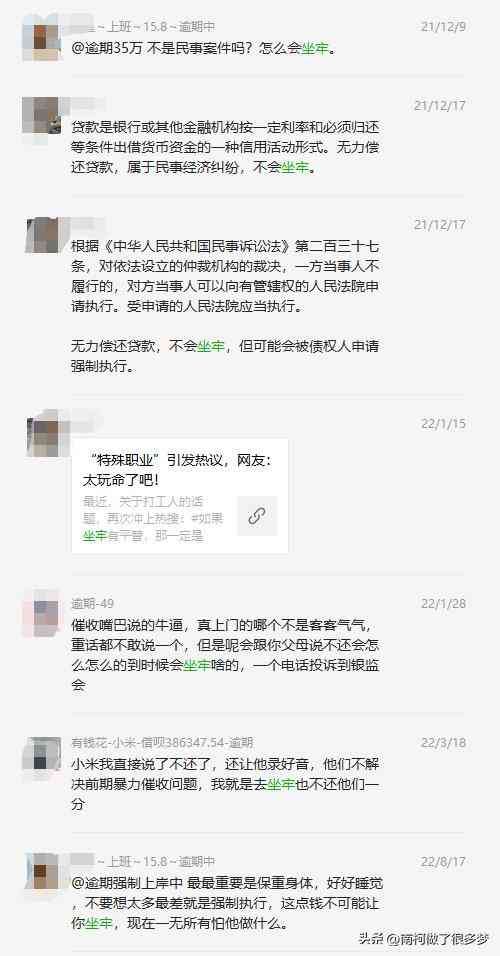Click the green 坐牢 keyword in first message
The height and width of the screenshot is (956, 500).
click(x=315, y=49)
